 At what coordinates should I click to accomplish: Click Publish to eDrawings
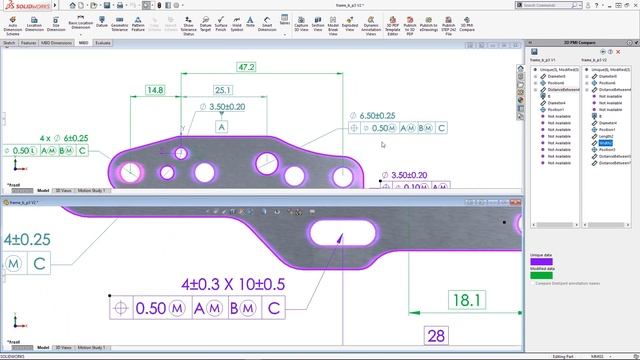tap(429, 24)
